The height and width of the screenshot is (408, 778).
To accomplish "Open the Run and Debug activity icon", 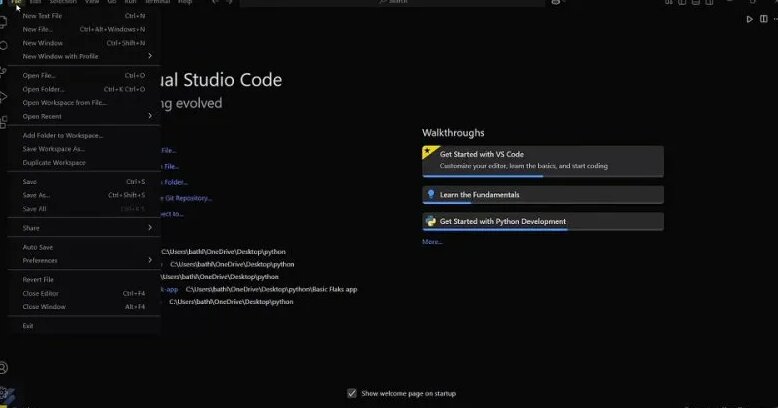I will coord(3,96).
